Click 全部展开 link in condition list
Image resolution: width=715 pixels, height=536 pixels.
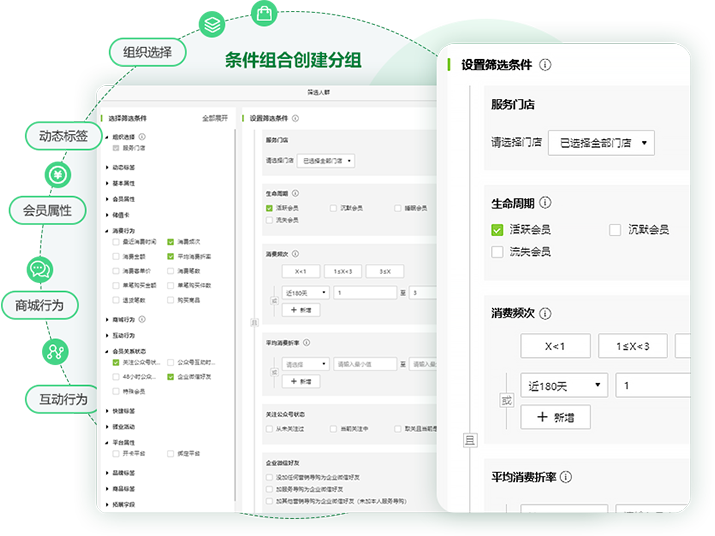click(x=215, y=118)
